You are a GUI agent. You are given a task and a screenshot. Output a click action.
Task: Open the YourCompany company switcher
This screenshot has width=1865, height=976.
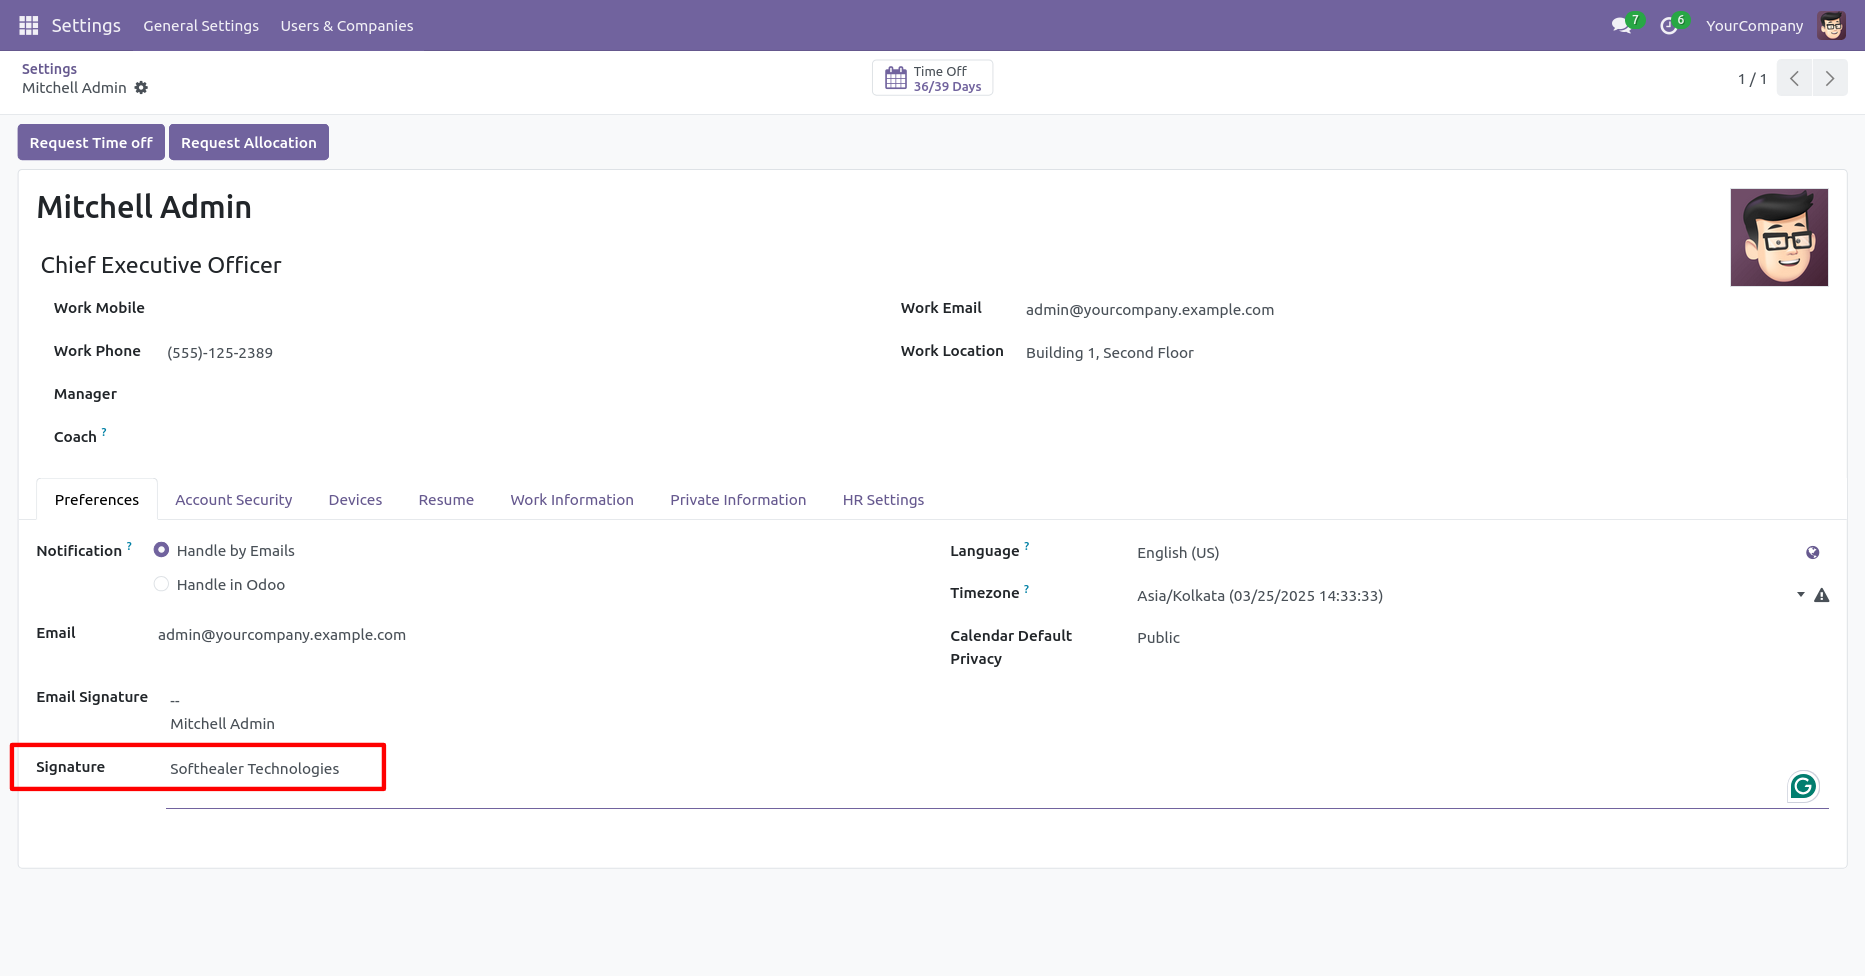click(x=1754, y=26)
